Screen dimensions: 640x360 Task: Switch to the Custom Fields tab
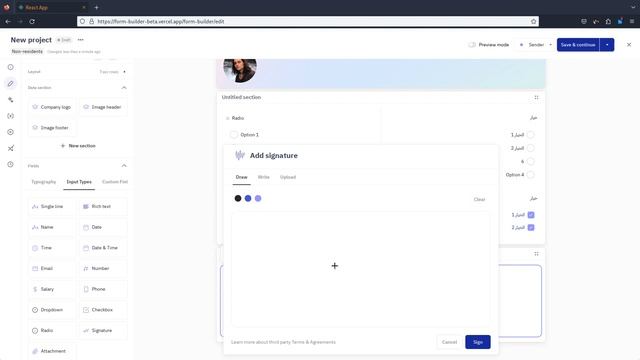[x=115, y=182]
